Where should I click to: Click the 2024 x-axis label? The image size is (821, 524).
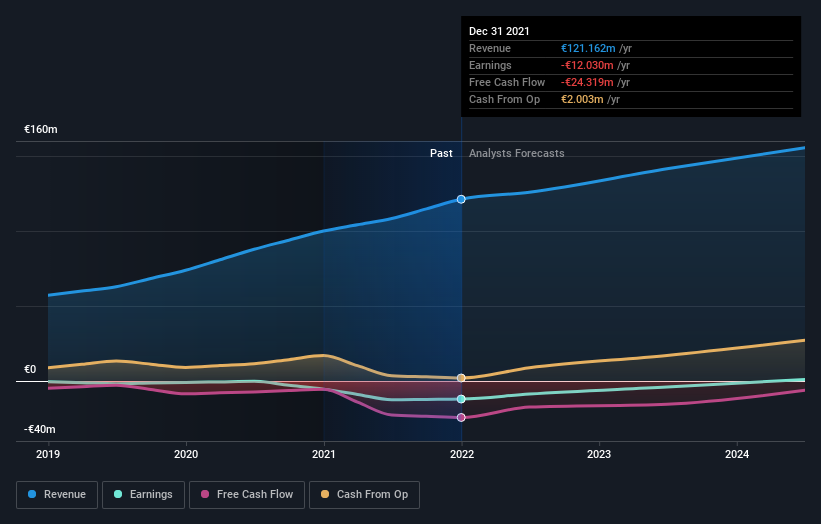[x=737, y=454]
